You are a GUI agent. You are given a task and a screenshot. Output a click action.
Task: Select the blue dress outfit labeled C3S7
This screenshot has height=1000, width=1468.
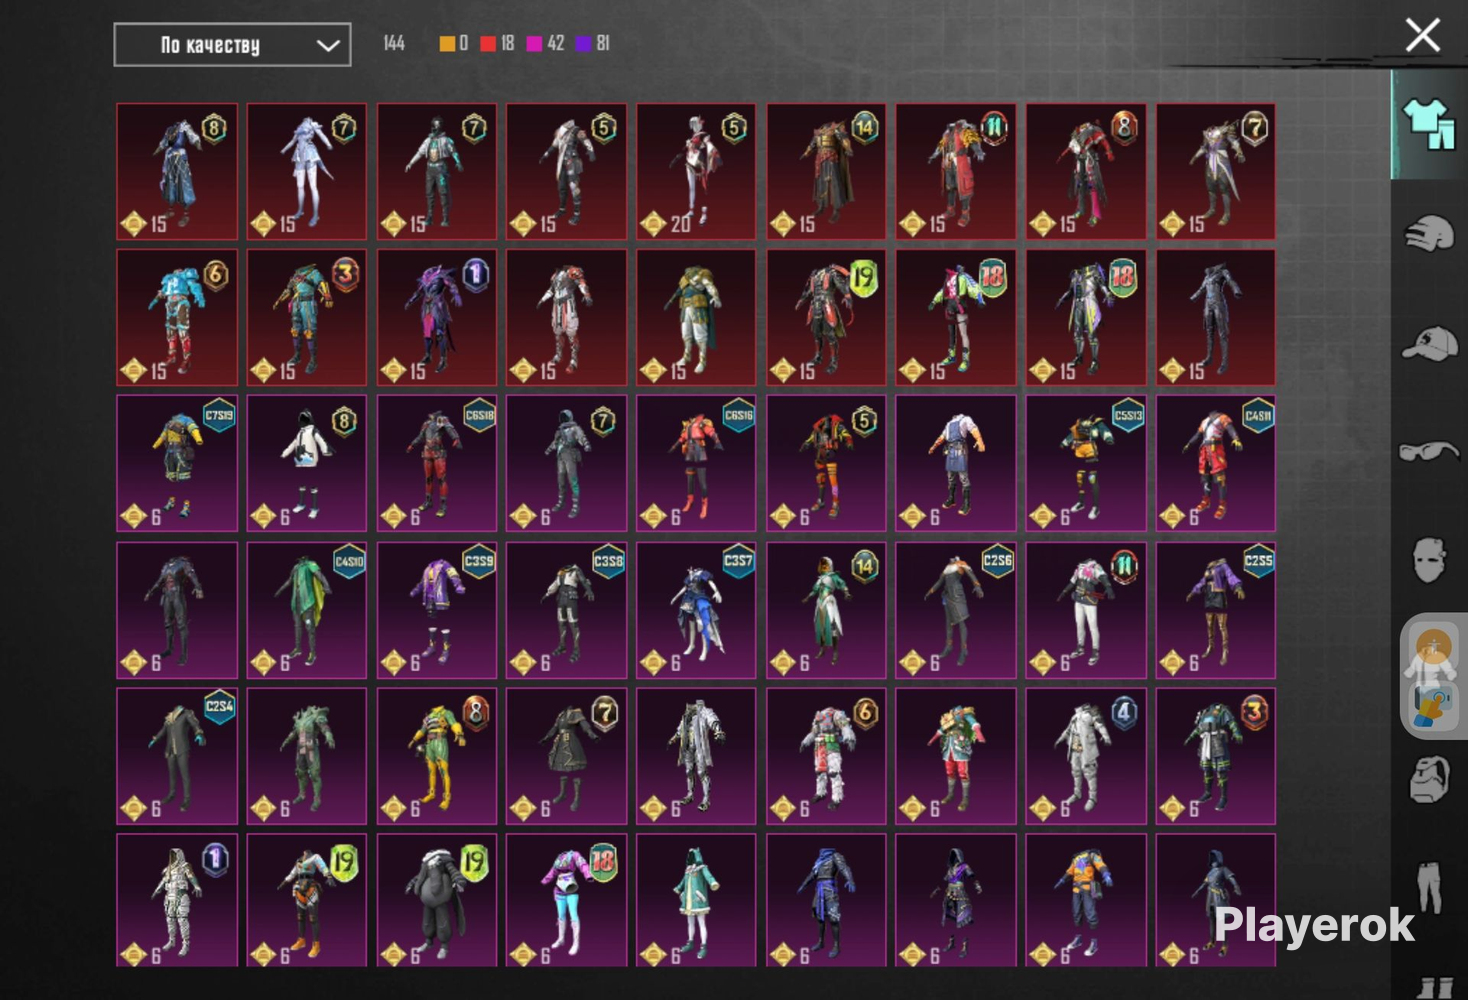click(696, 610)
